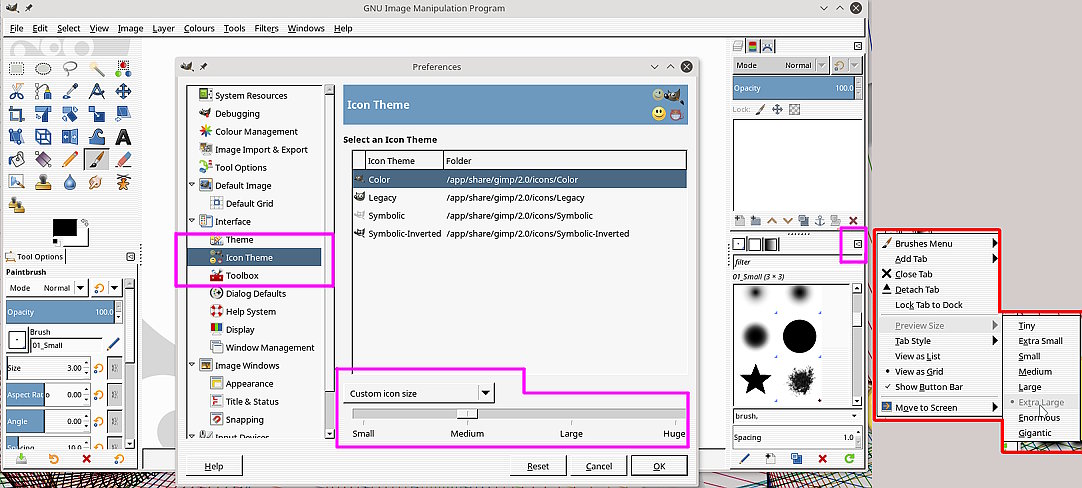Collapse the Image Windows tree node
1082x488 pixels.
pyautogui.click(x=192, y=366)
